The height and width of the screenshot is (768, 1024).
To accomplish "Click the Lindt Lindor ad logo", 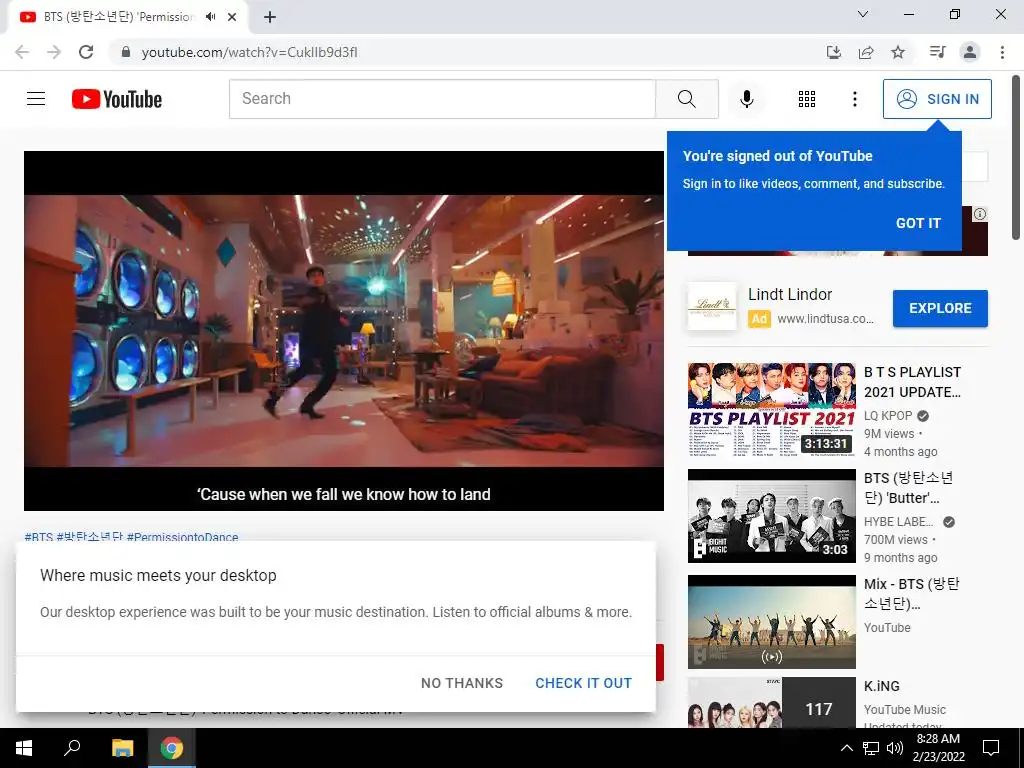I will point(712,306).
